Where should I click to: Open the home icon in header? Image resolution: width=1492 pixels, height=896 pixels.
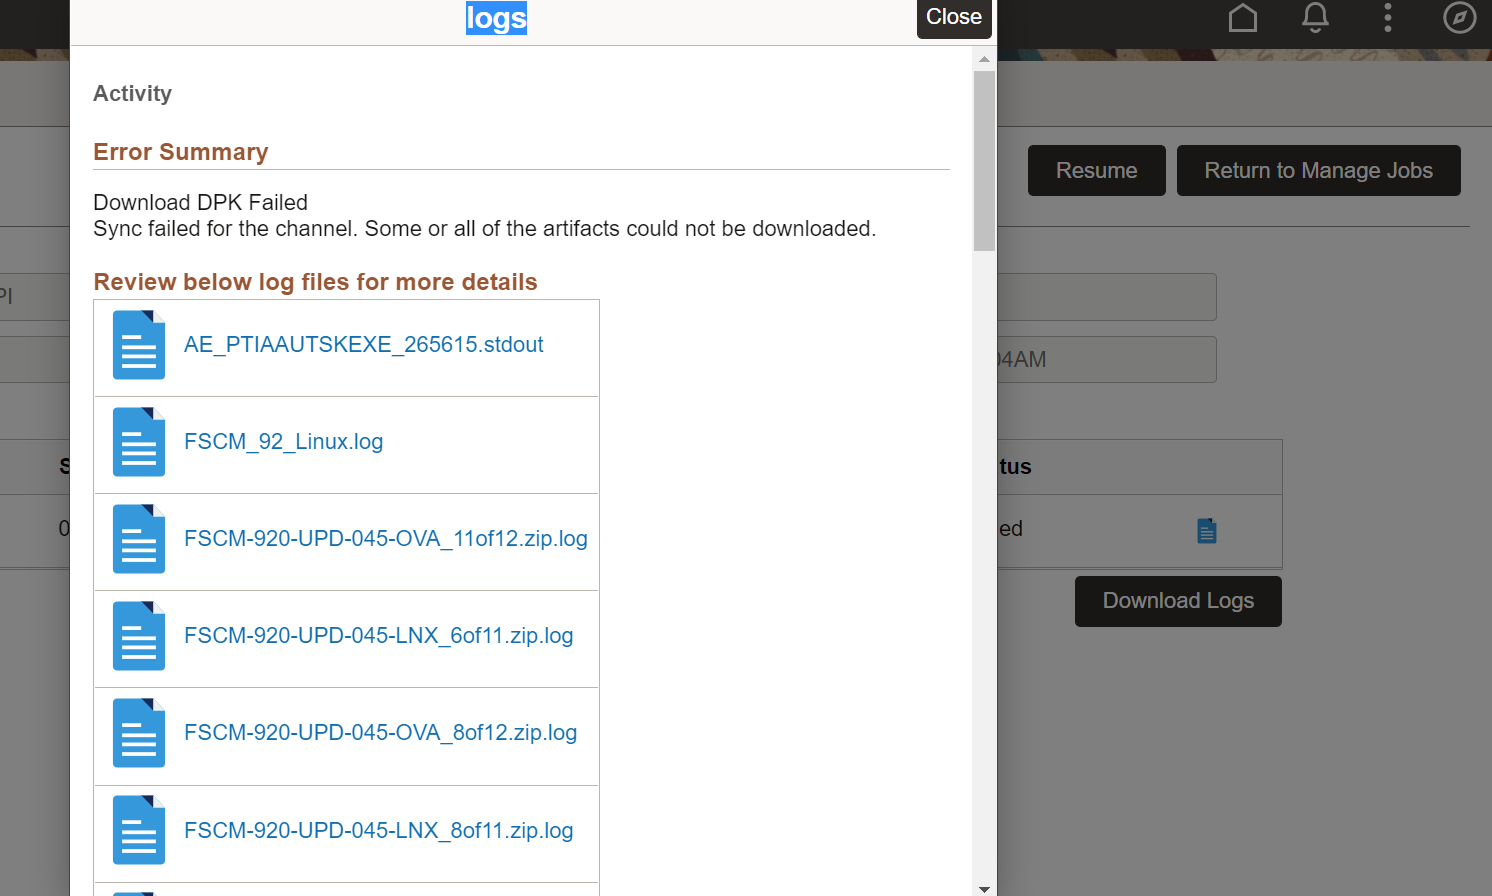point(1243,18)
